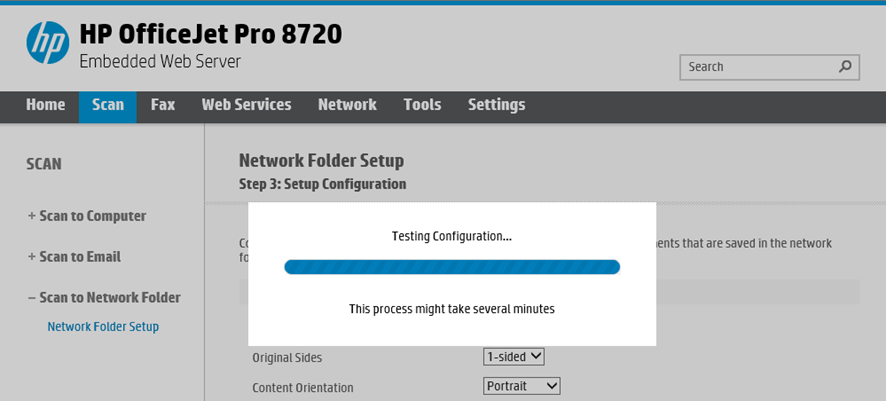
Task: Open the Settings tab
Action: [x=496, y=105]
